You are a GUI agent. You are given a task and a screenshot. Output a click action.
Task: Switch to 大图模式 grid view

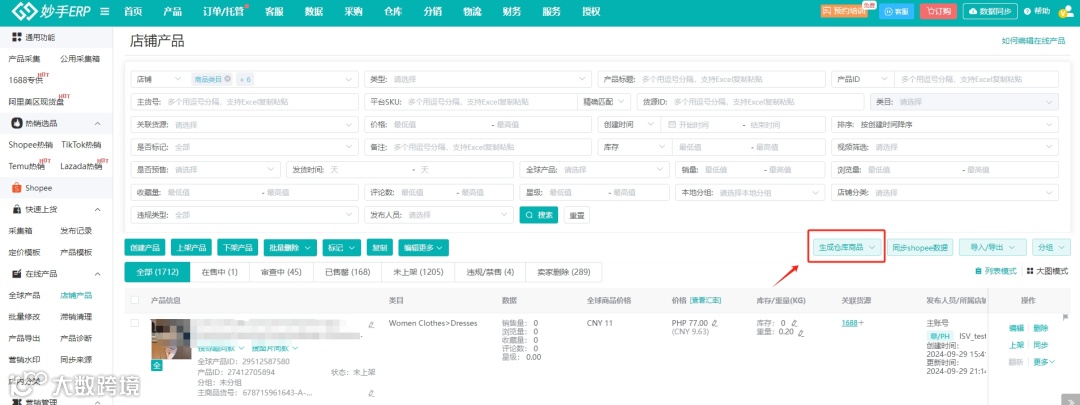[x=1047, y=271]
